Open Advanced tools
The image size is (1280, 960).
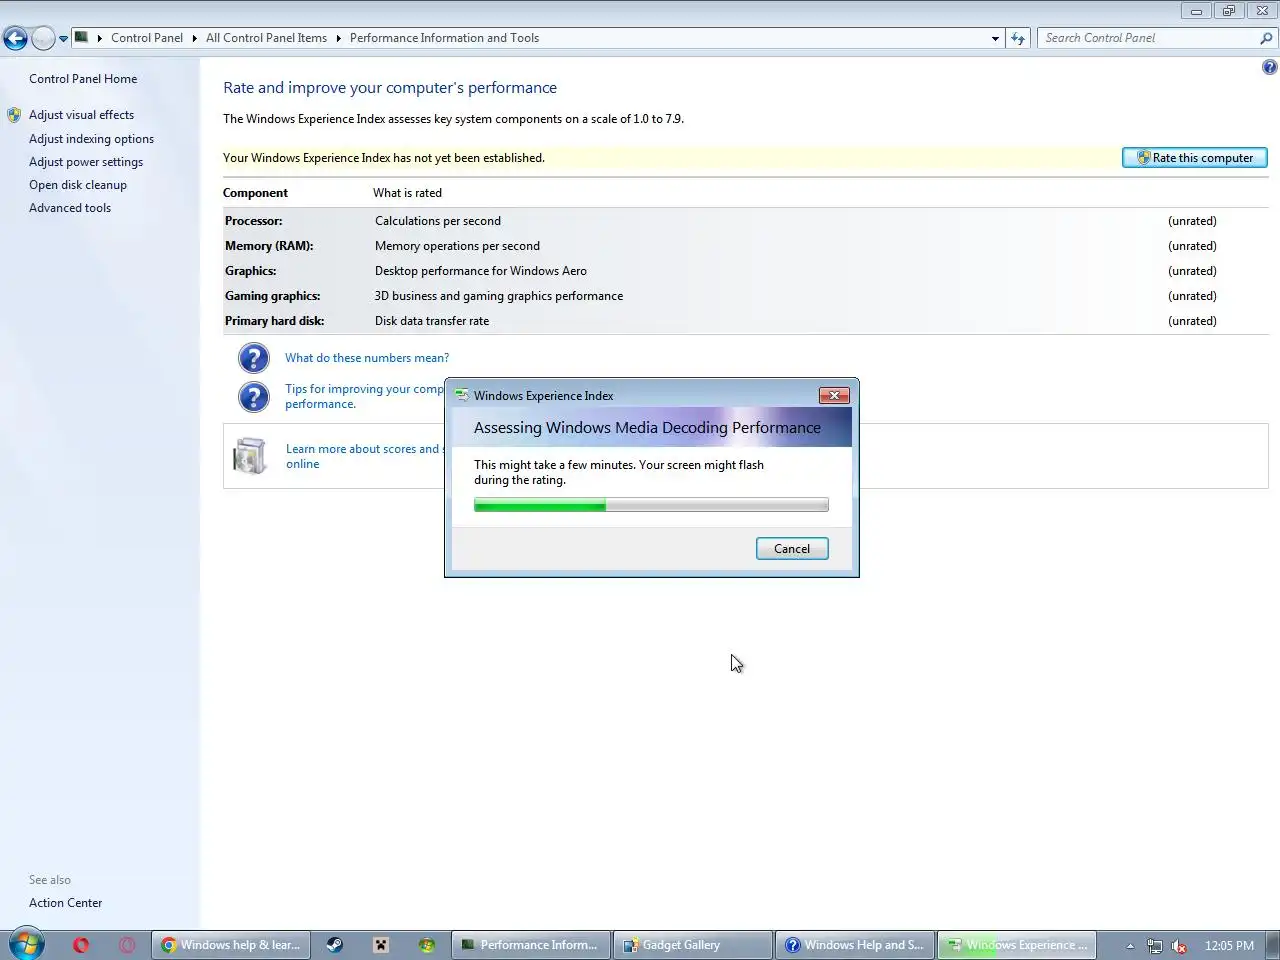70,208
